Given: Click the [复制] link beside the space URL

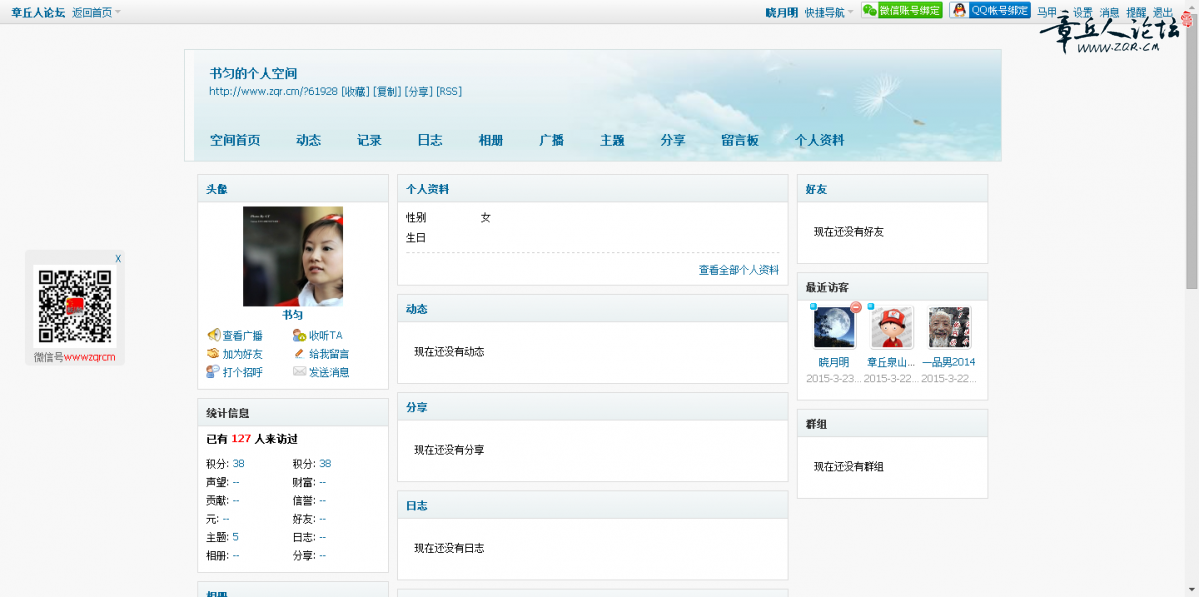Looking at the screenshot, I should 387,91.
